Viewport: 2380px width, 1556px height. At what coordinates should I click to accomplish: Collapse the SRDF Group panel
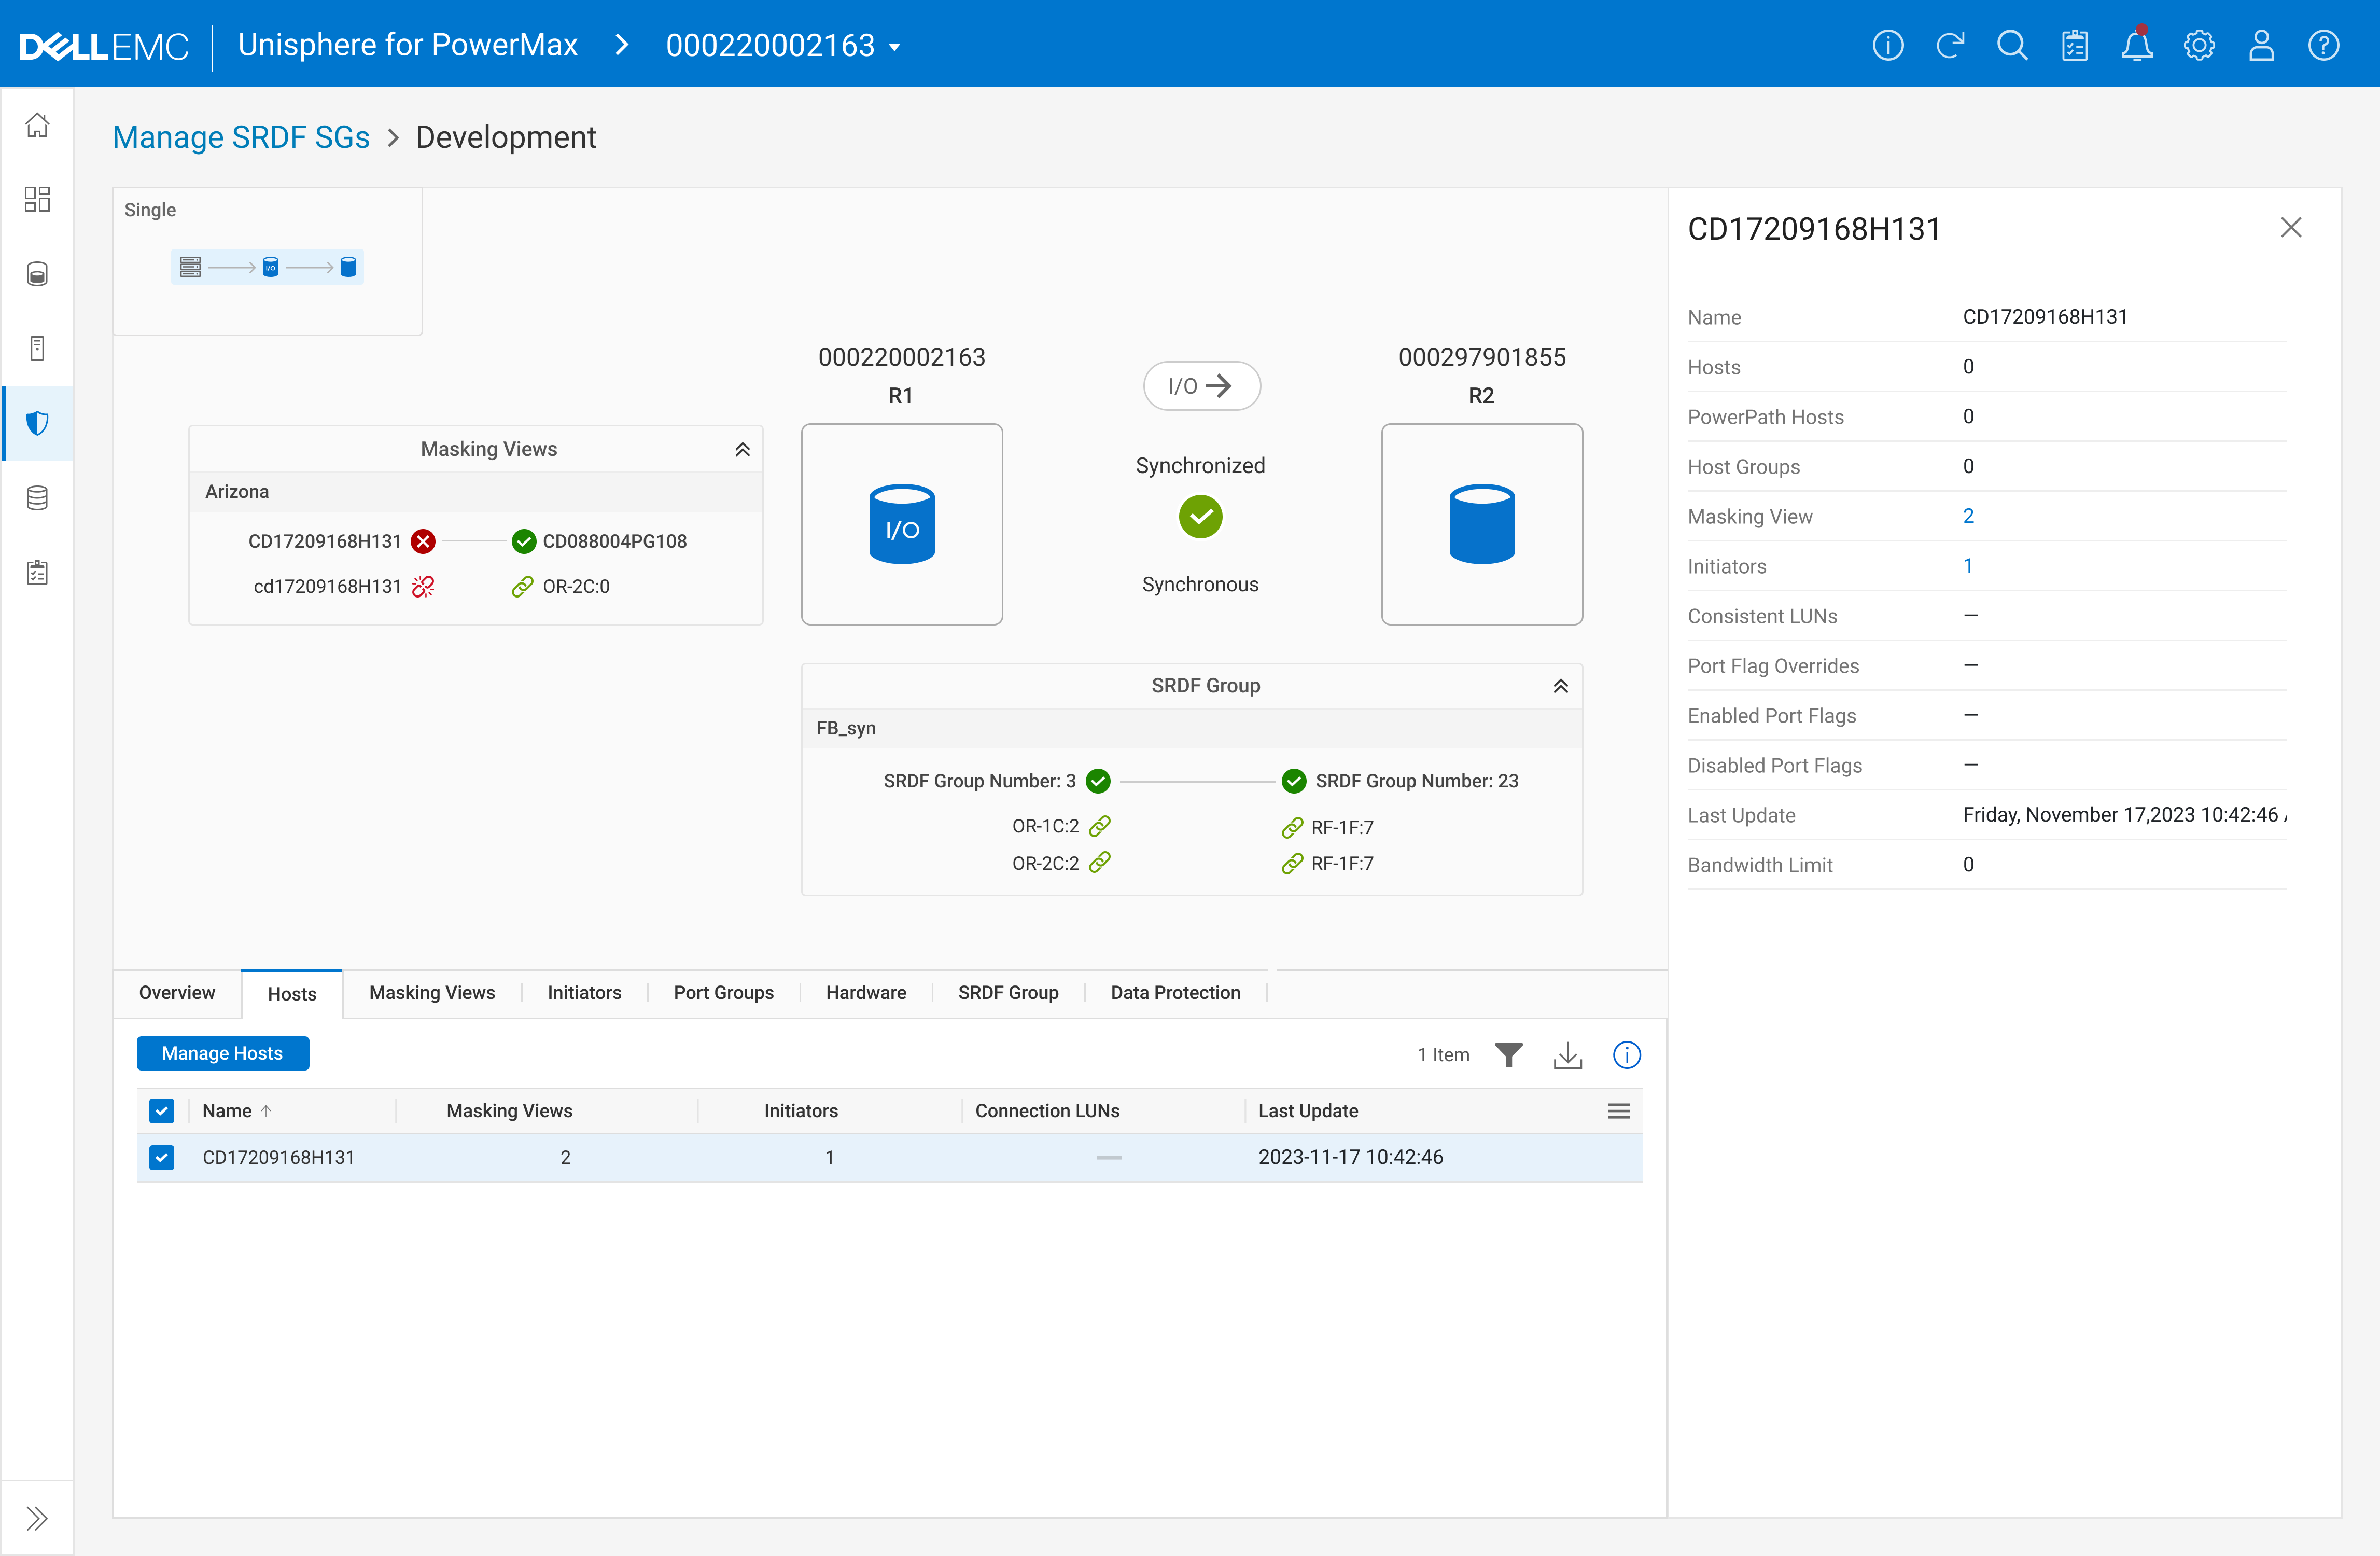pyautogui.click(x=1560, y=686)
